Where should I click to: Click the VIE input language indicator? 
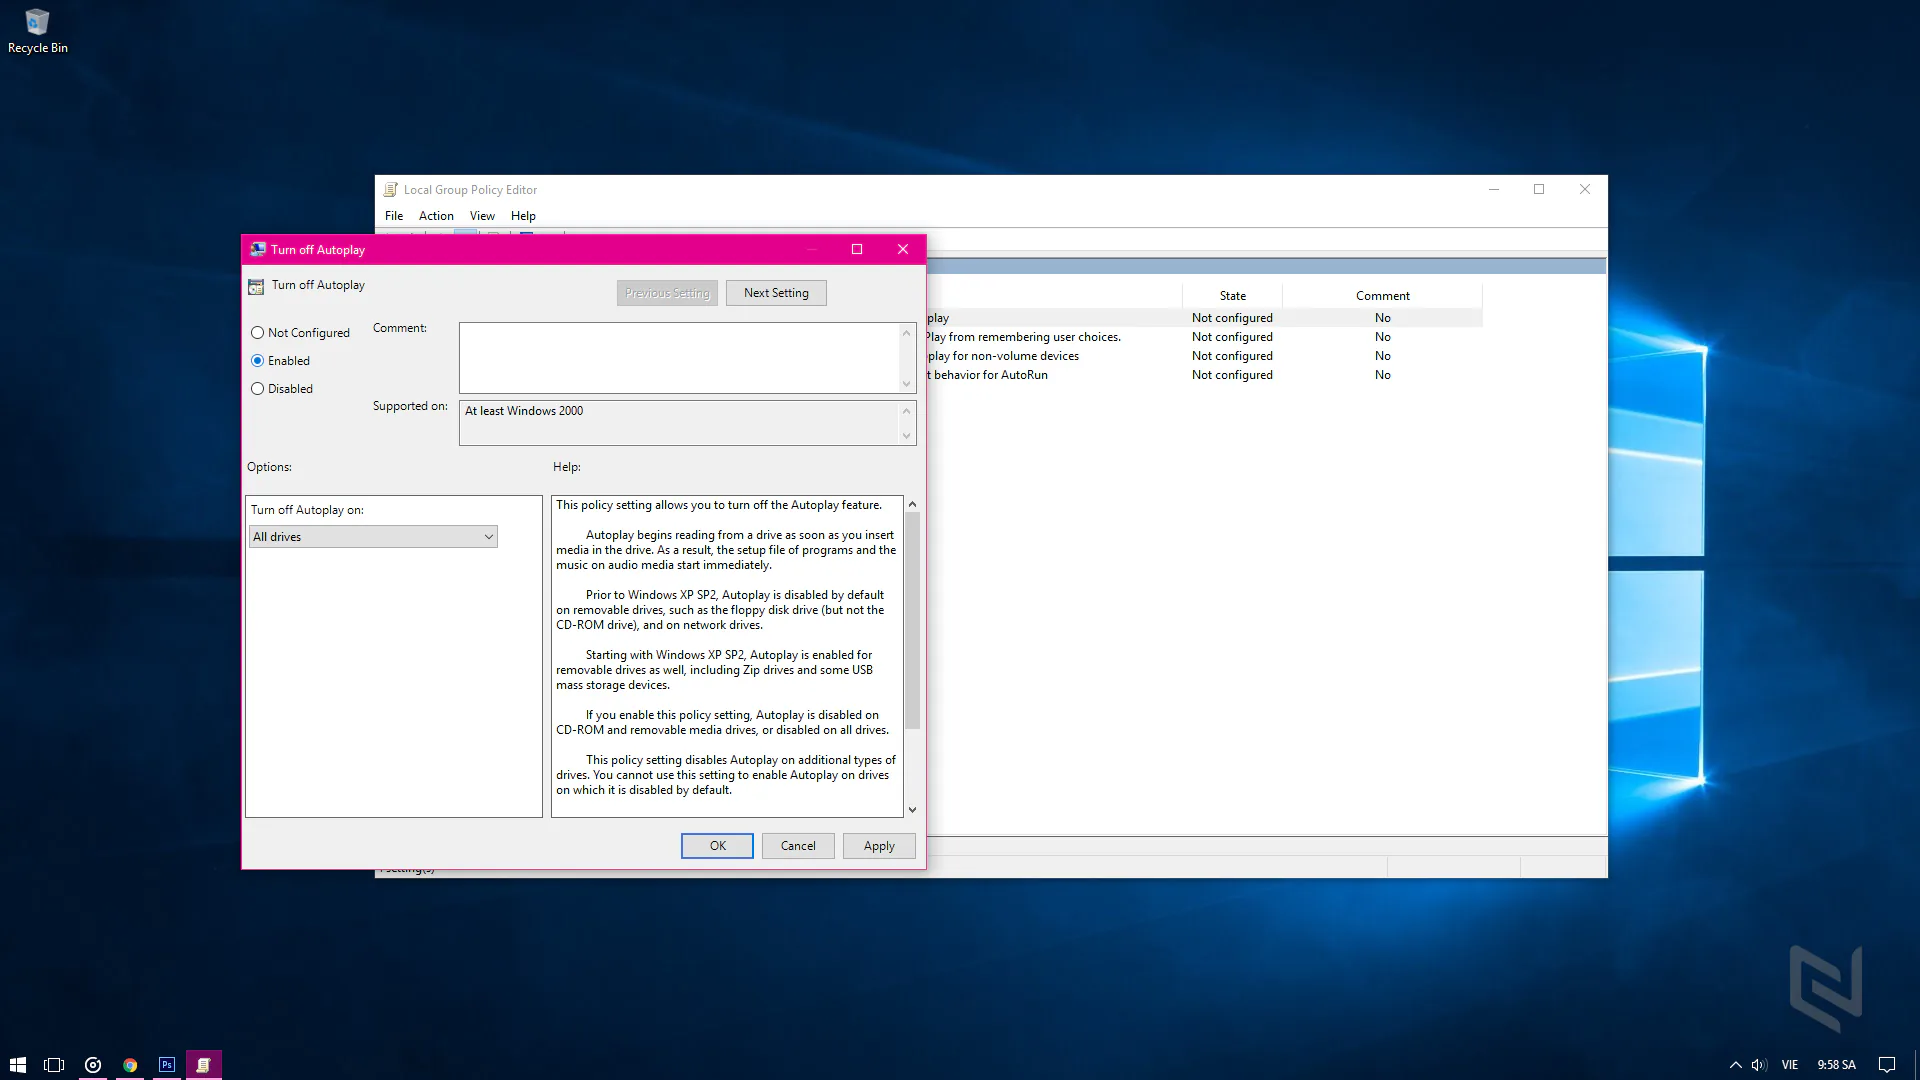pos(1790,1065)
